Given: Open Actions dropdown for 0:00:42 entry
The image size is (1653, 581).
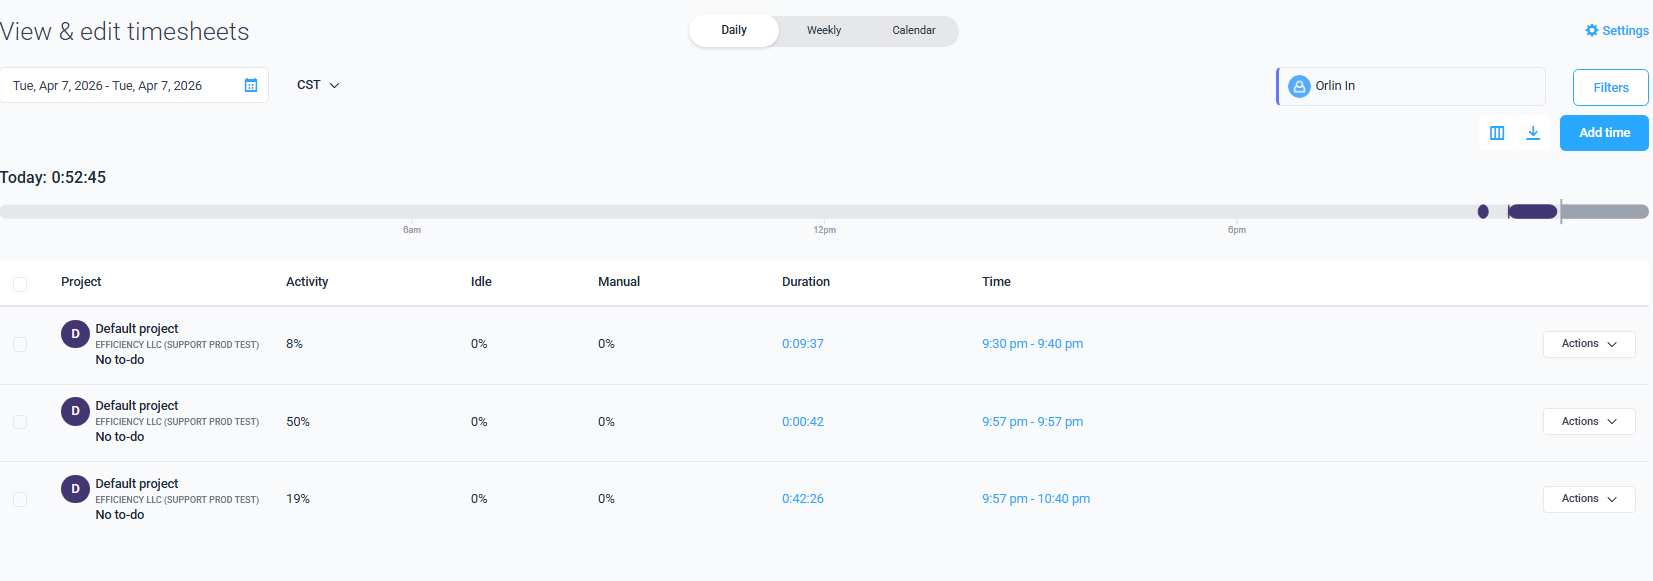Looking at the screenshot, I should tap(1588, 422).
